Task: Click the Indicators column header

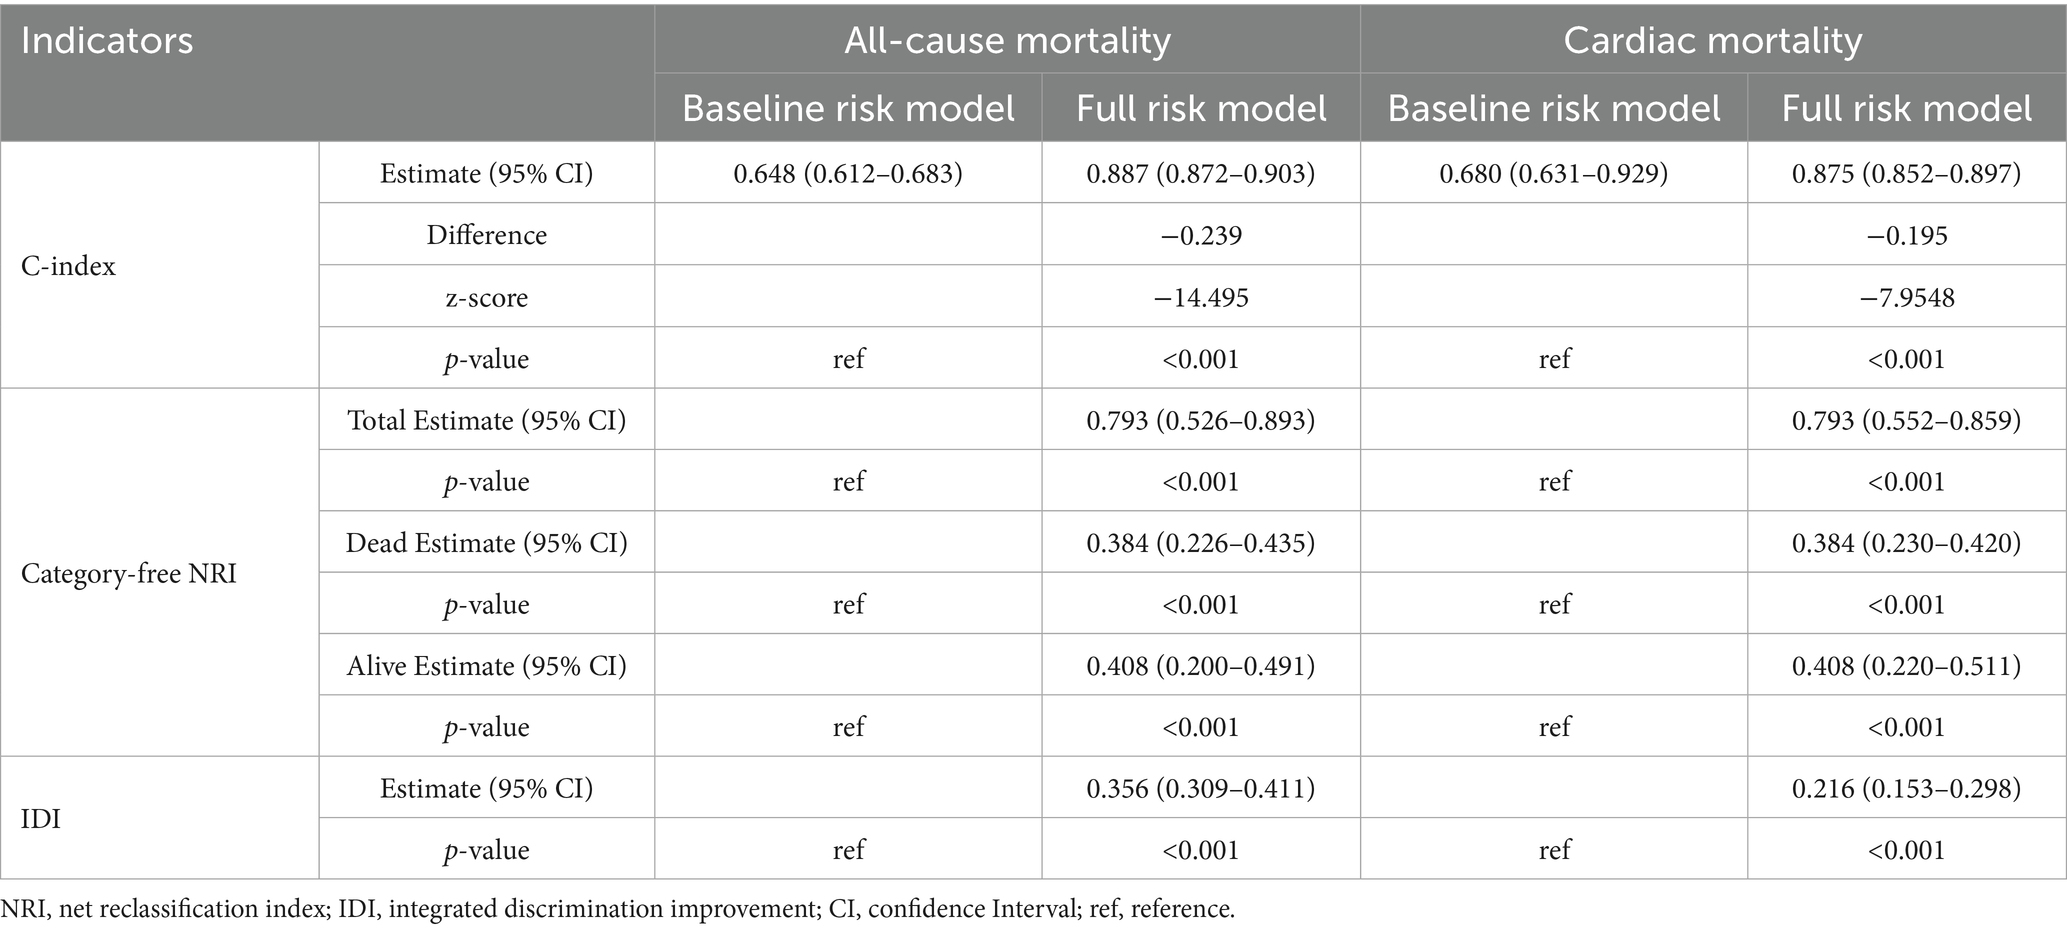Action: point(107,41)
